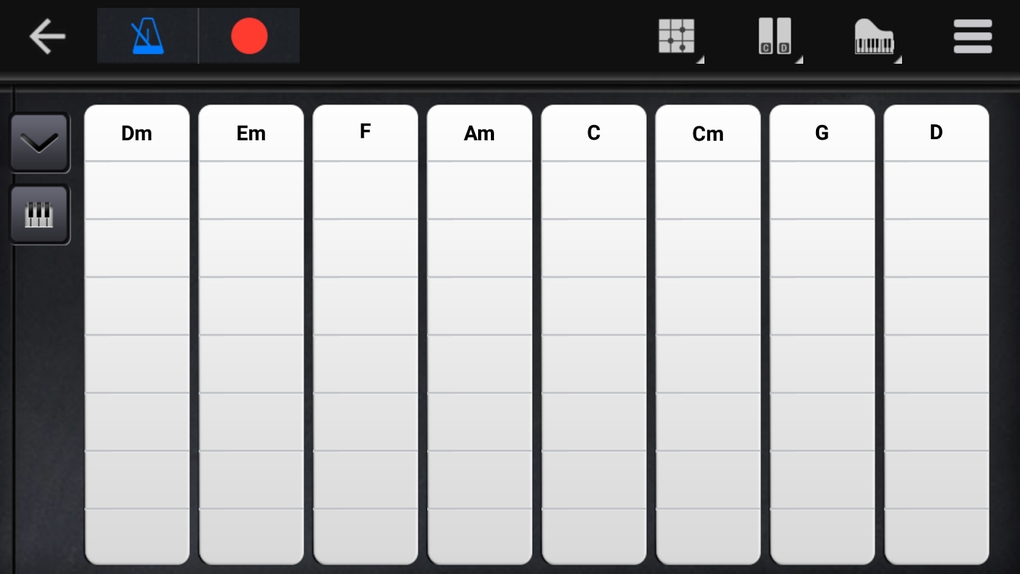Play the bottom pad of D column

coord(936,536)
